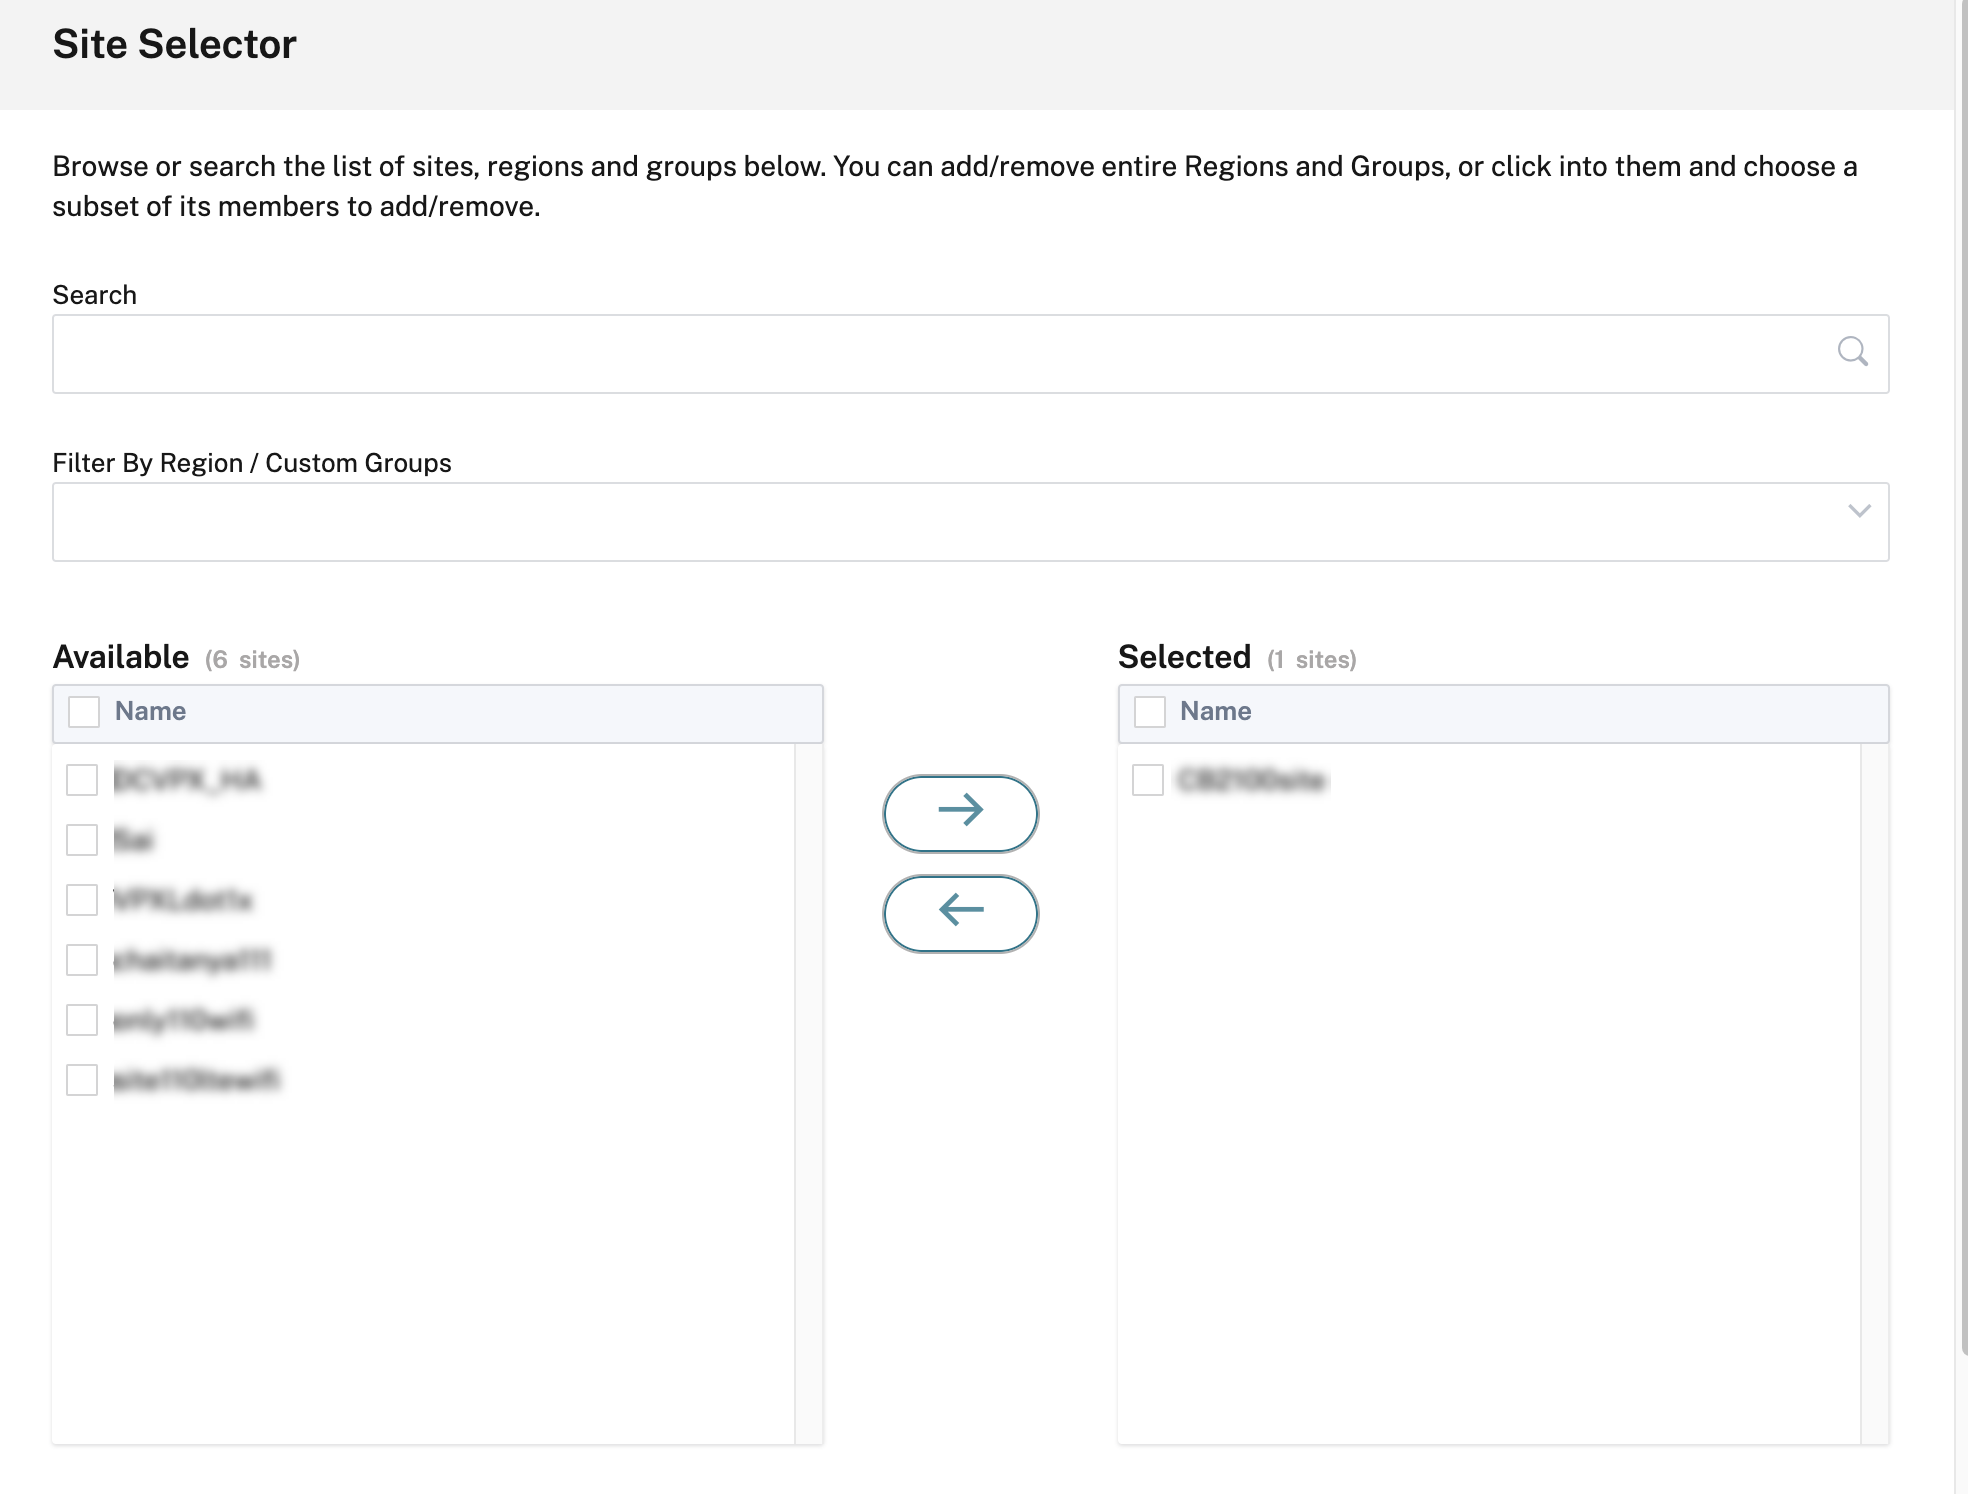Click the Available list vertical scrollbar

[x=808, y=1093]
